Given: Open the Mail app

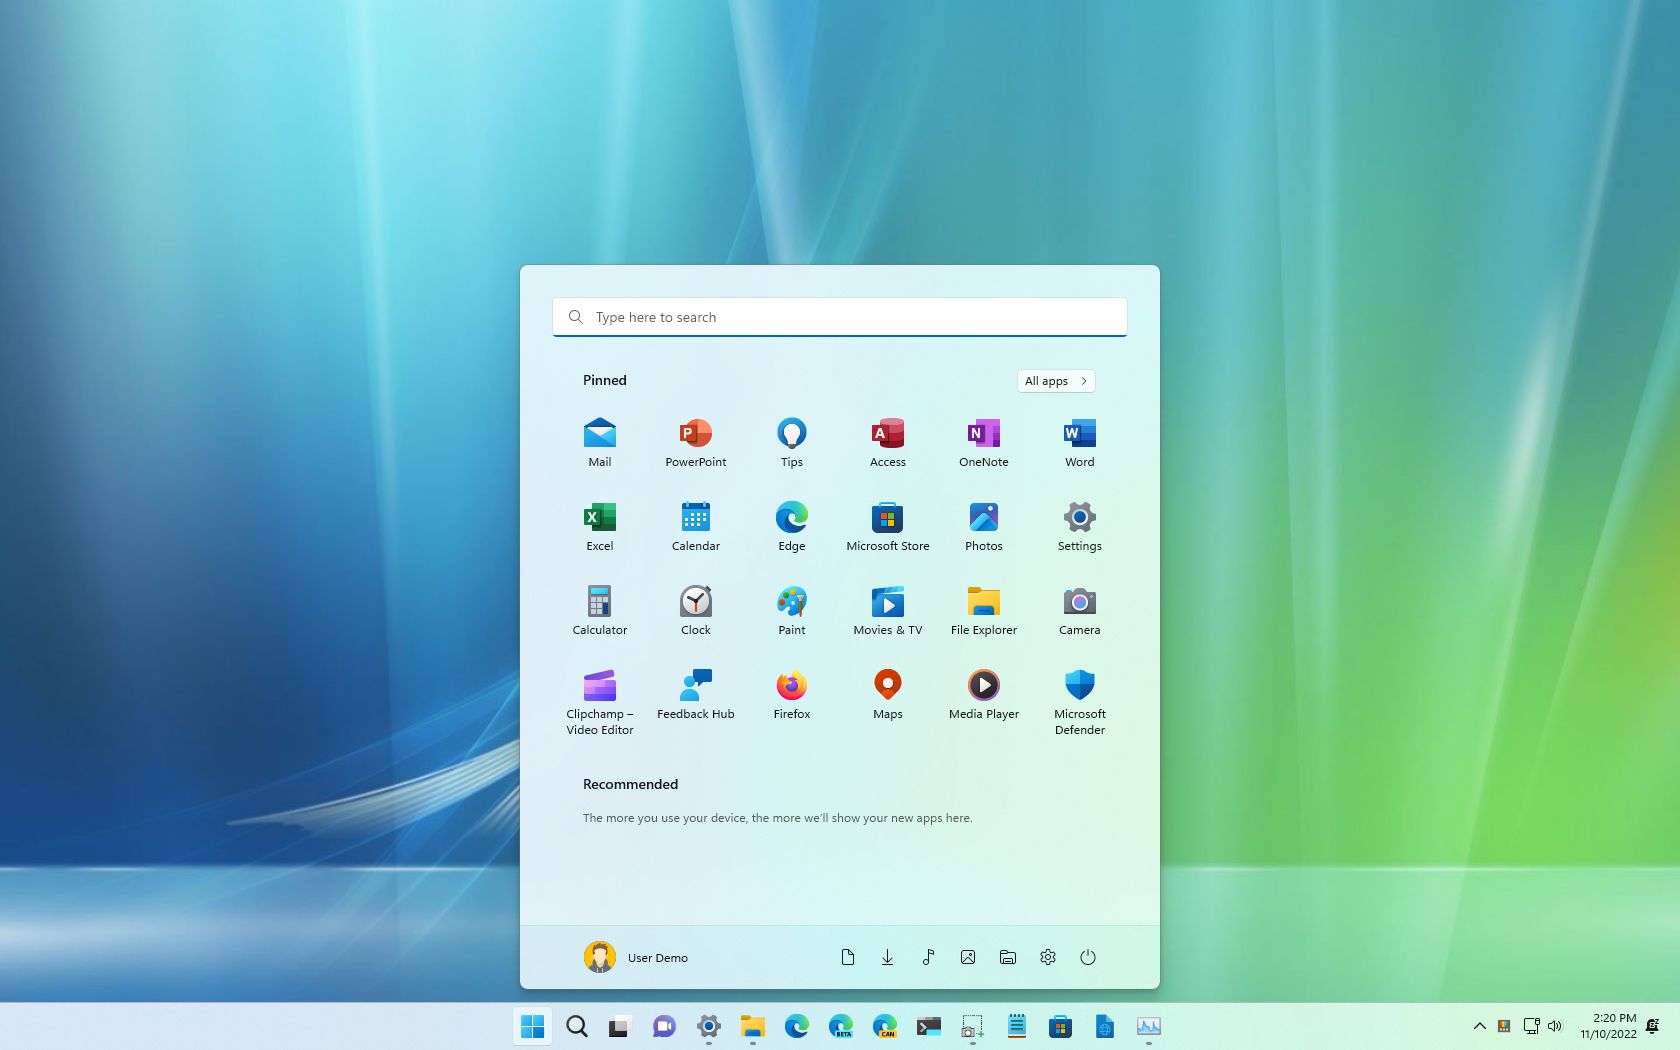Looking at the screenshot, I should click(x=599, y=440).
